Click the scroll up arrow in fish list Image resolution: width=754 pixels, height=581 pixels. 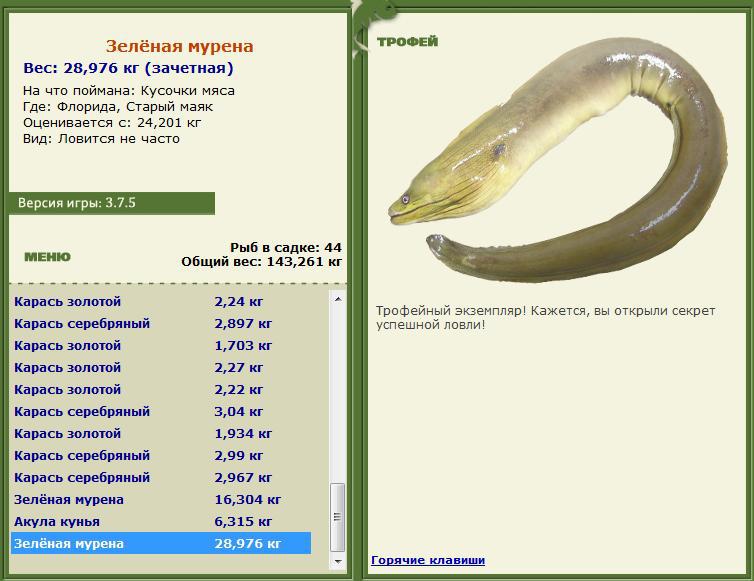[x=338, y=299]
